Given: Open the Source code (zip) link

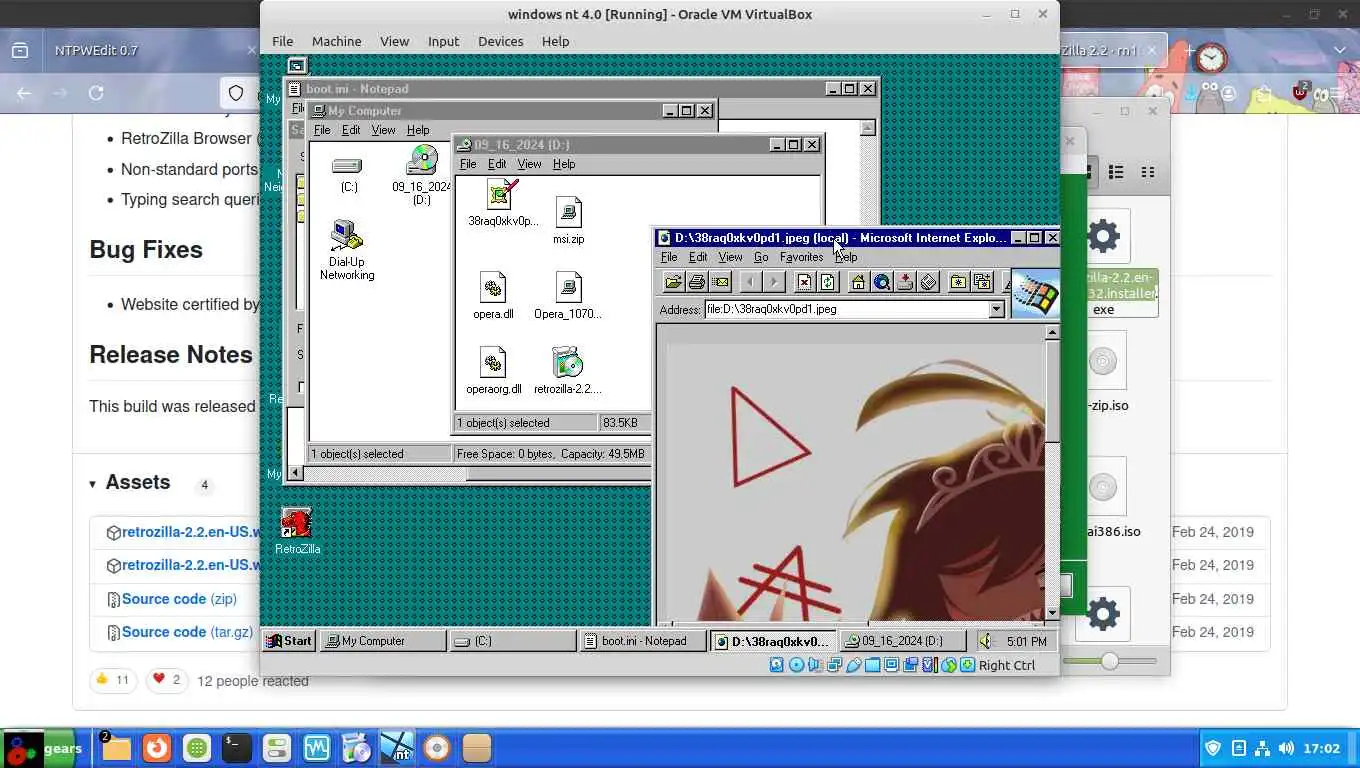Looking at the screenshot, I should [179, 599].
